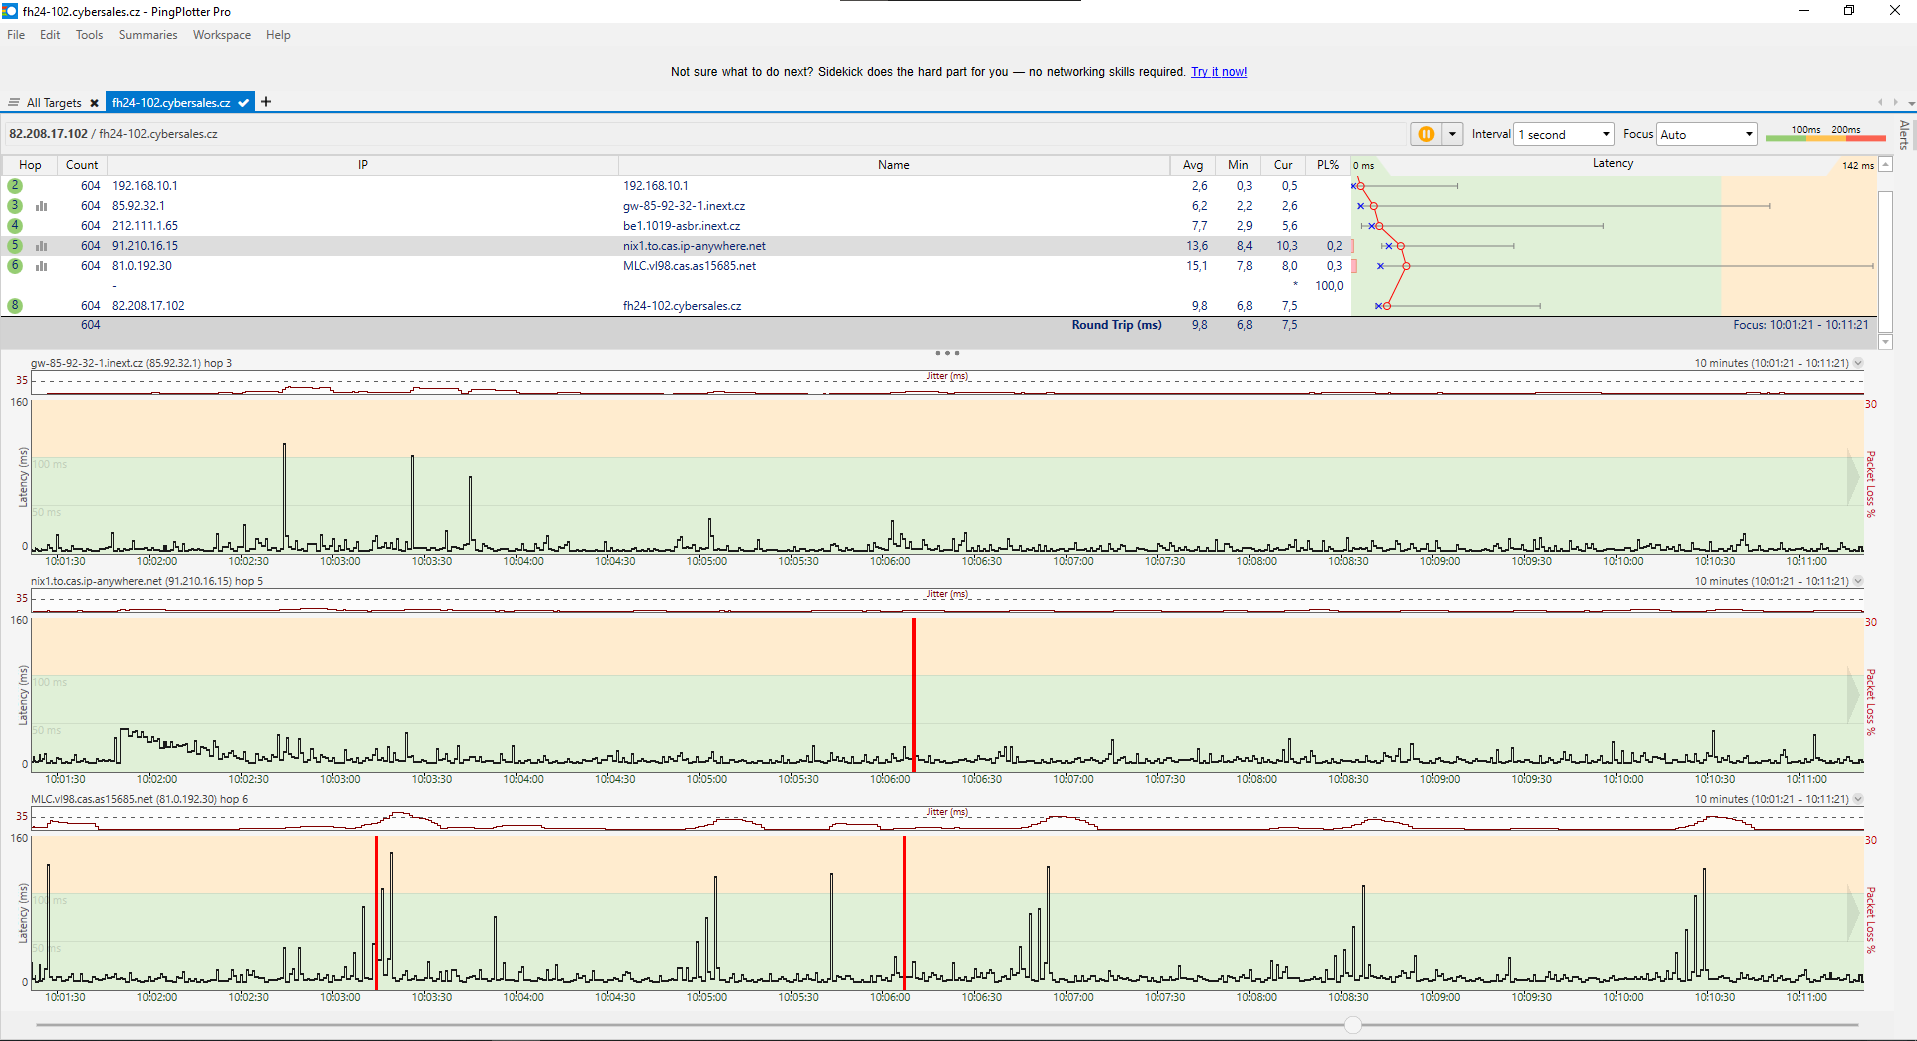This screenshot has height=1041, width=1917.
Task: Toggle timeline graph for hop 6
Action: (42, 266)
